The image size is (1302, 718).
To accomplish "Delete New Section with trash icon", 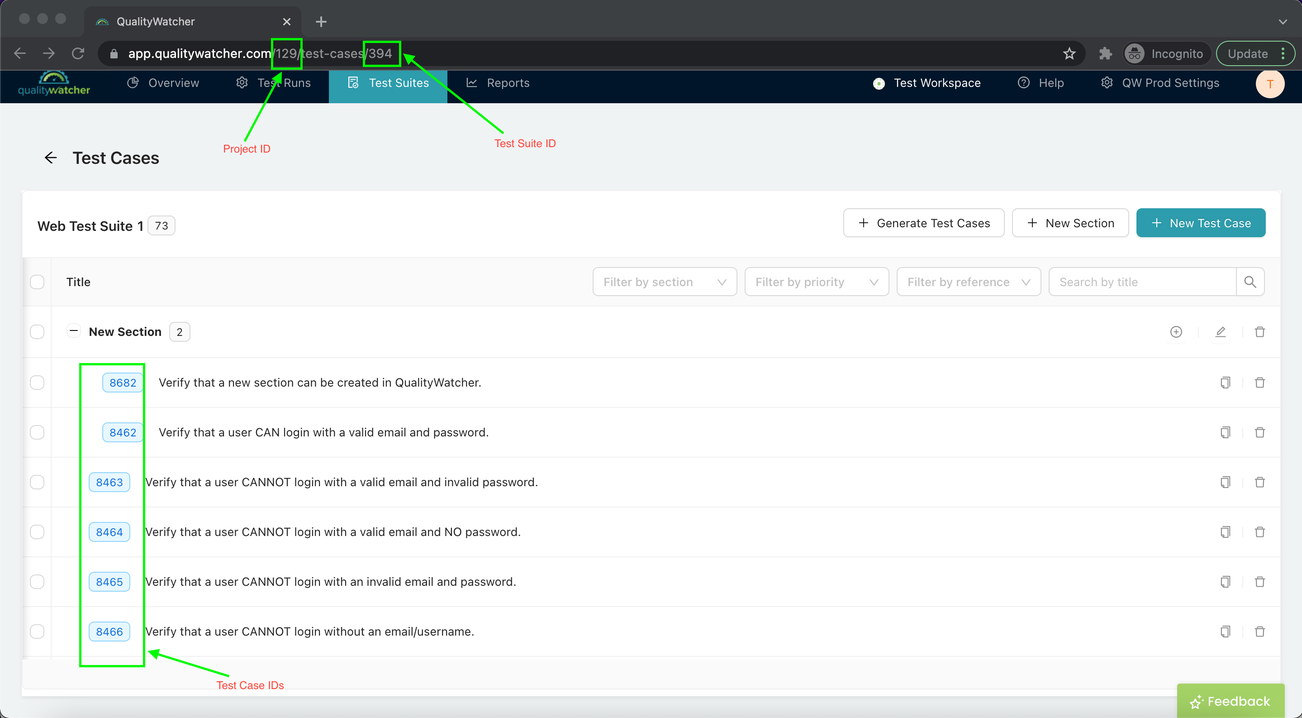I will click(x=1260, y=332).
